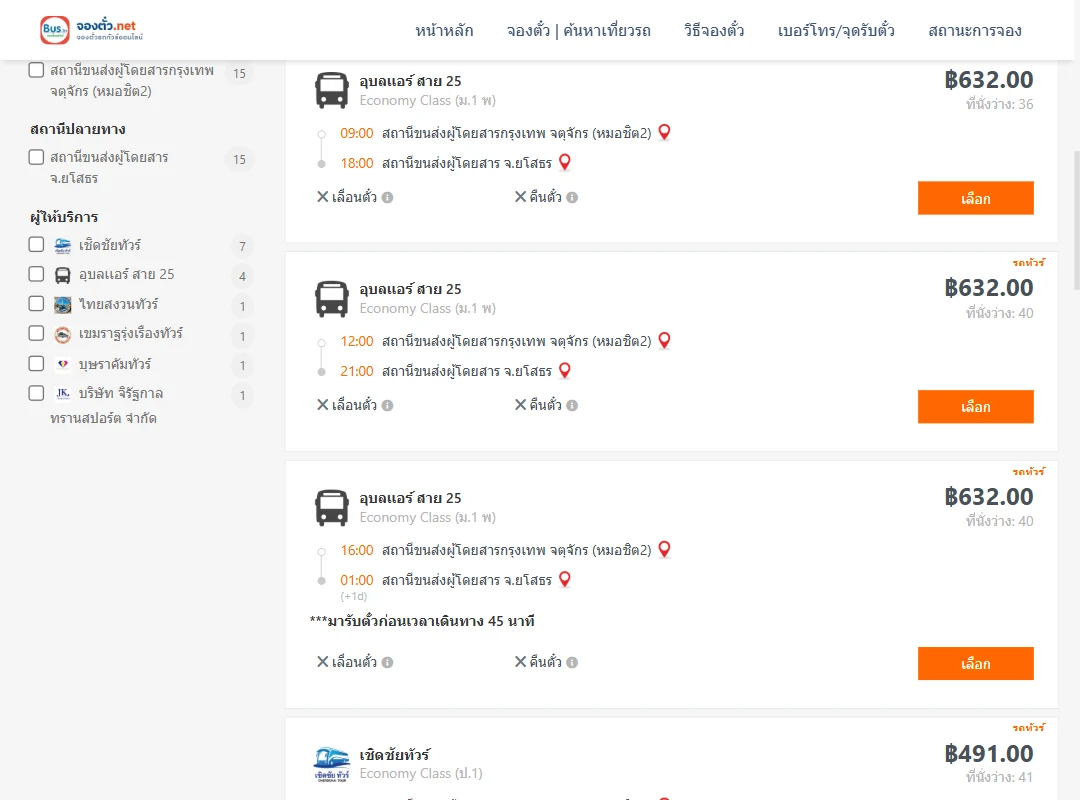The image size is (1080, 800).
Task: Open map pin for 21:00 arrival station
Action: pos(565,371)
